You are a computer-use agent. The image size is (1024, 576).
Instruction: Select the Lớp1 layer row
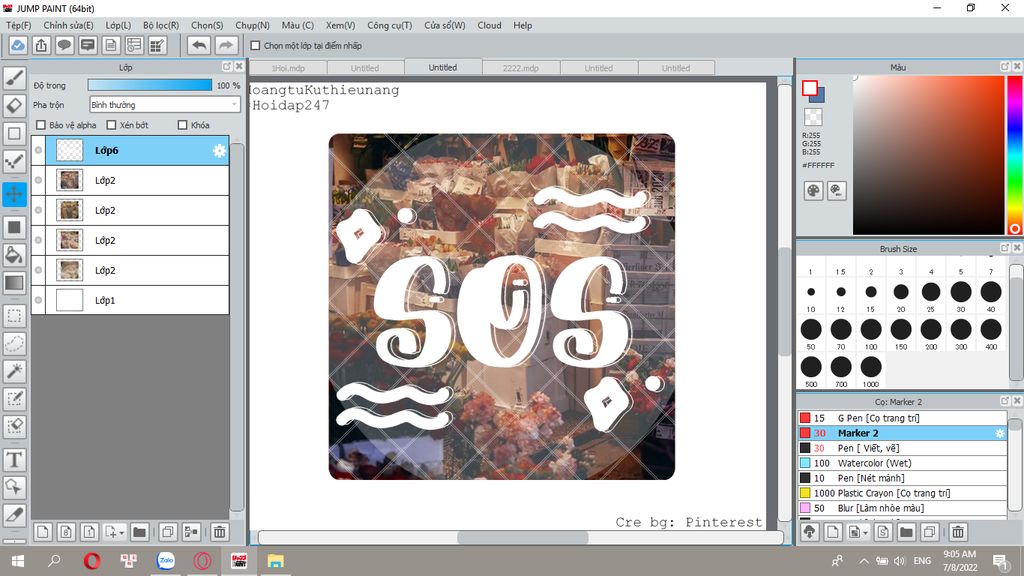pyautogui.click(x=130, y=300)
